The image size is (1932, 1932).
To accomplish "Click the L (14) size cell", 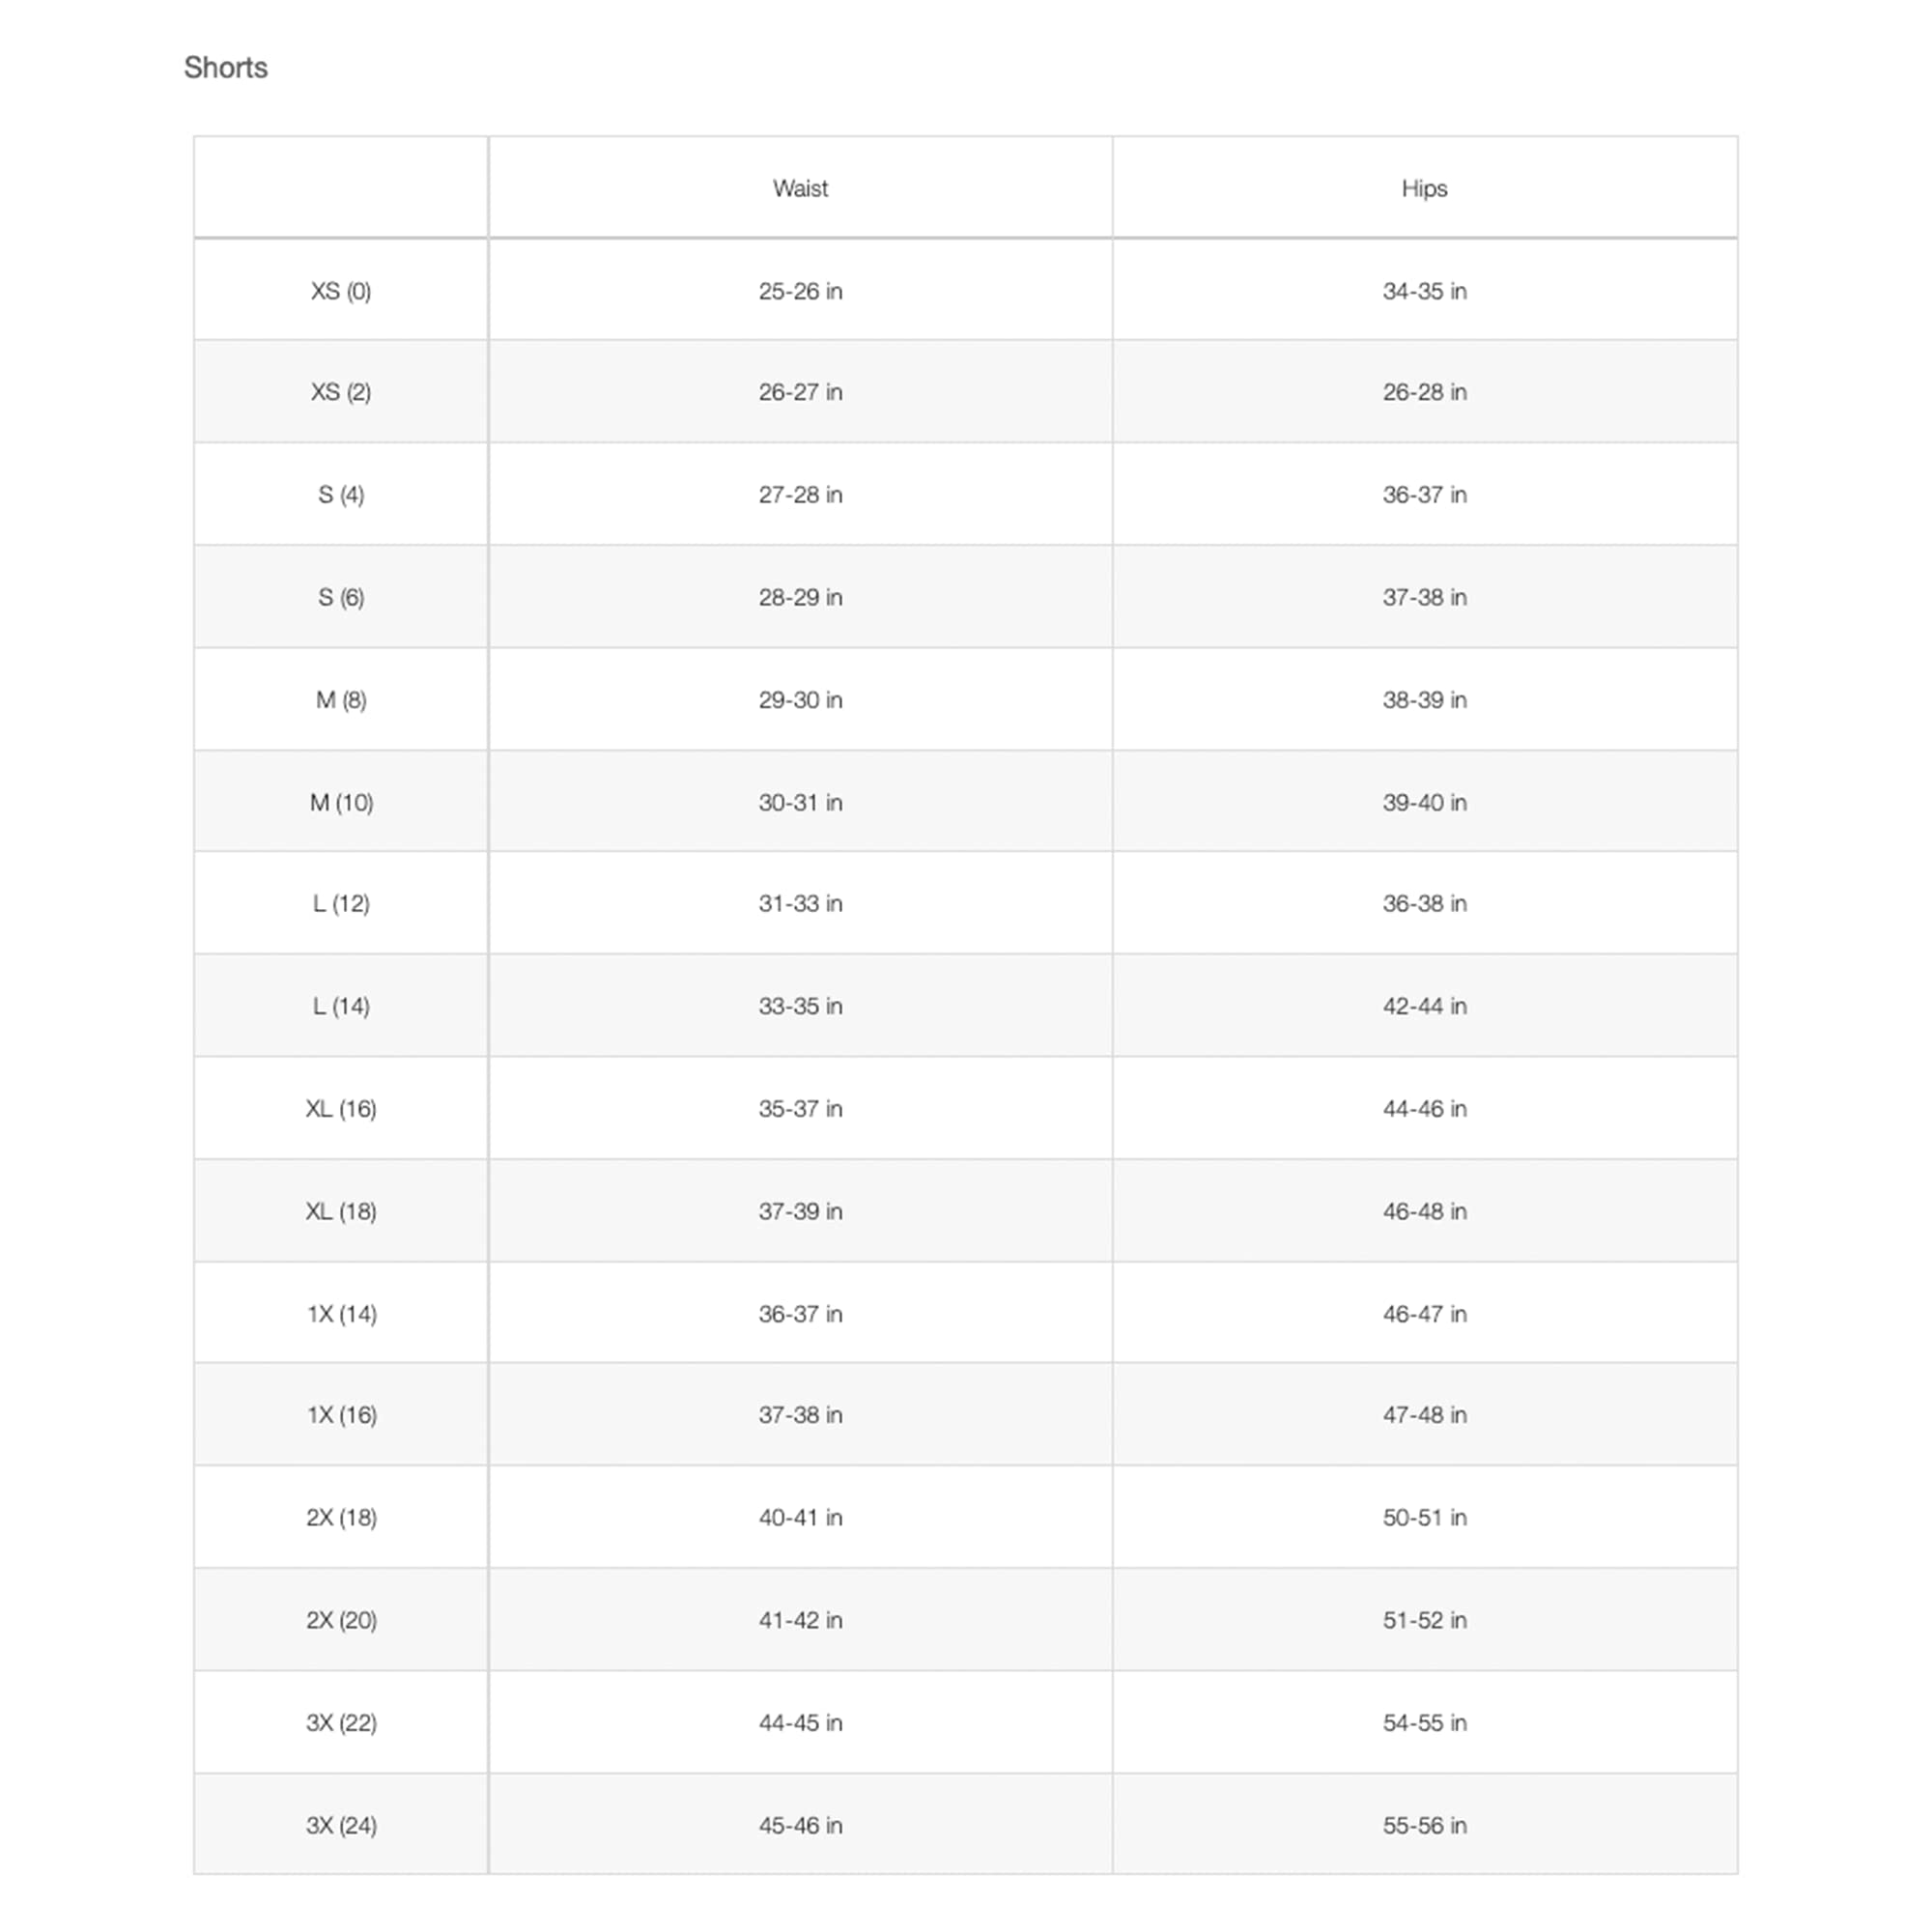I will (x=341, y=1006).
